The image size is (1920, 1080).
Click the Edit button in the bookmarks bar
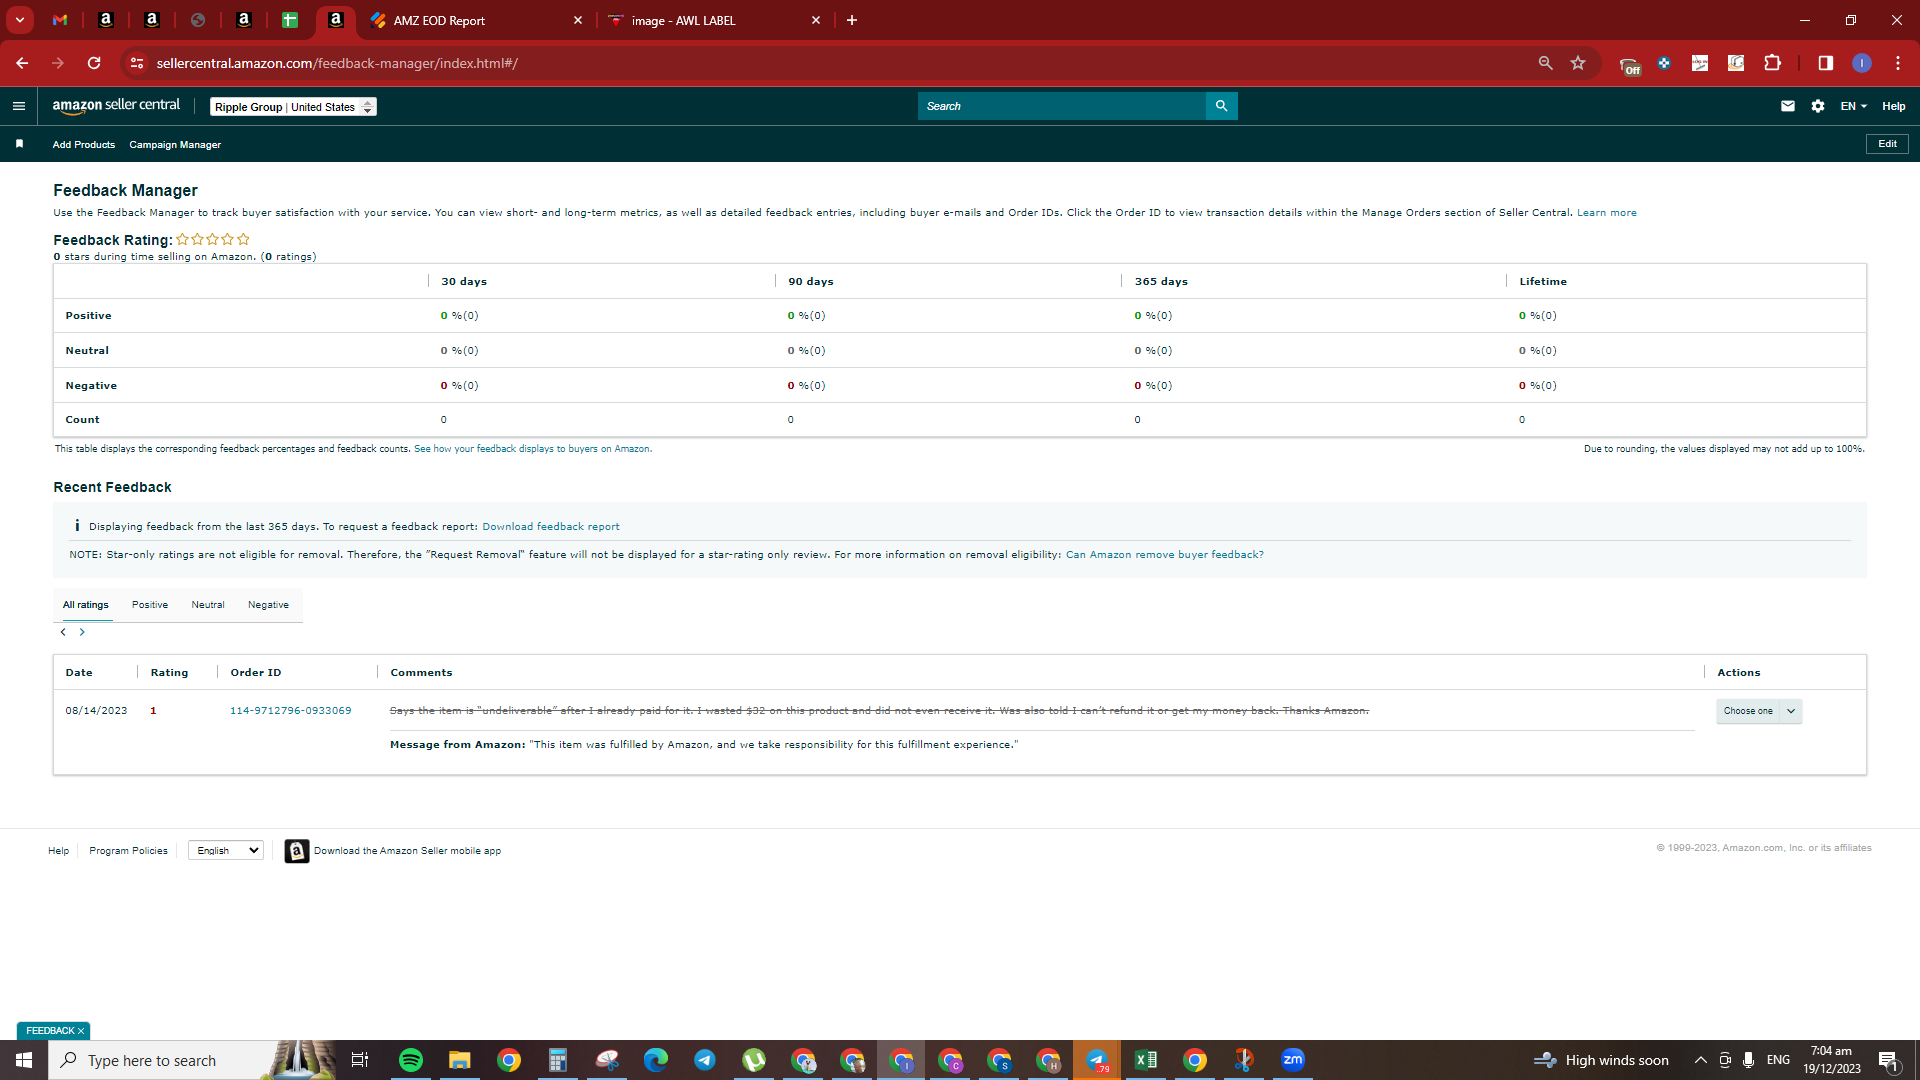pos(1887,144)
